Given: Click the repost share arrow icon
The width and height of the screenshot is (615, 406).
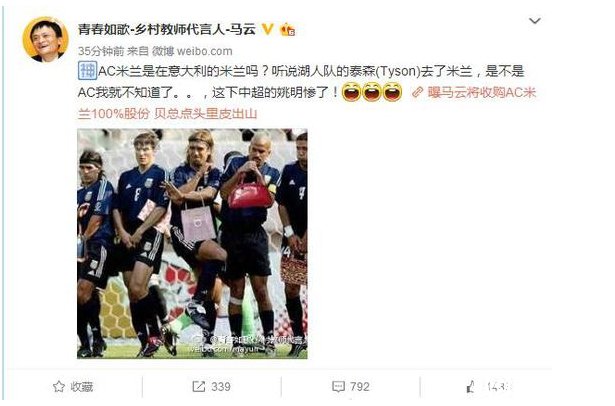Looking at the screenshot, I should [198, 387].
